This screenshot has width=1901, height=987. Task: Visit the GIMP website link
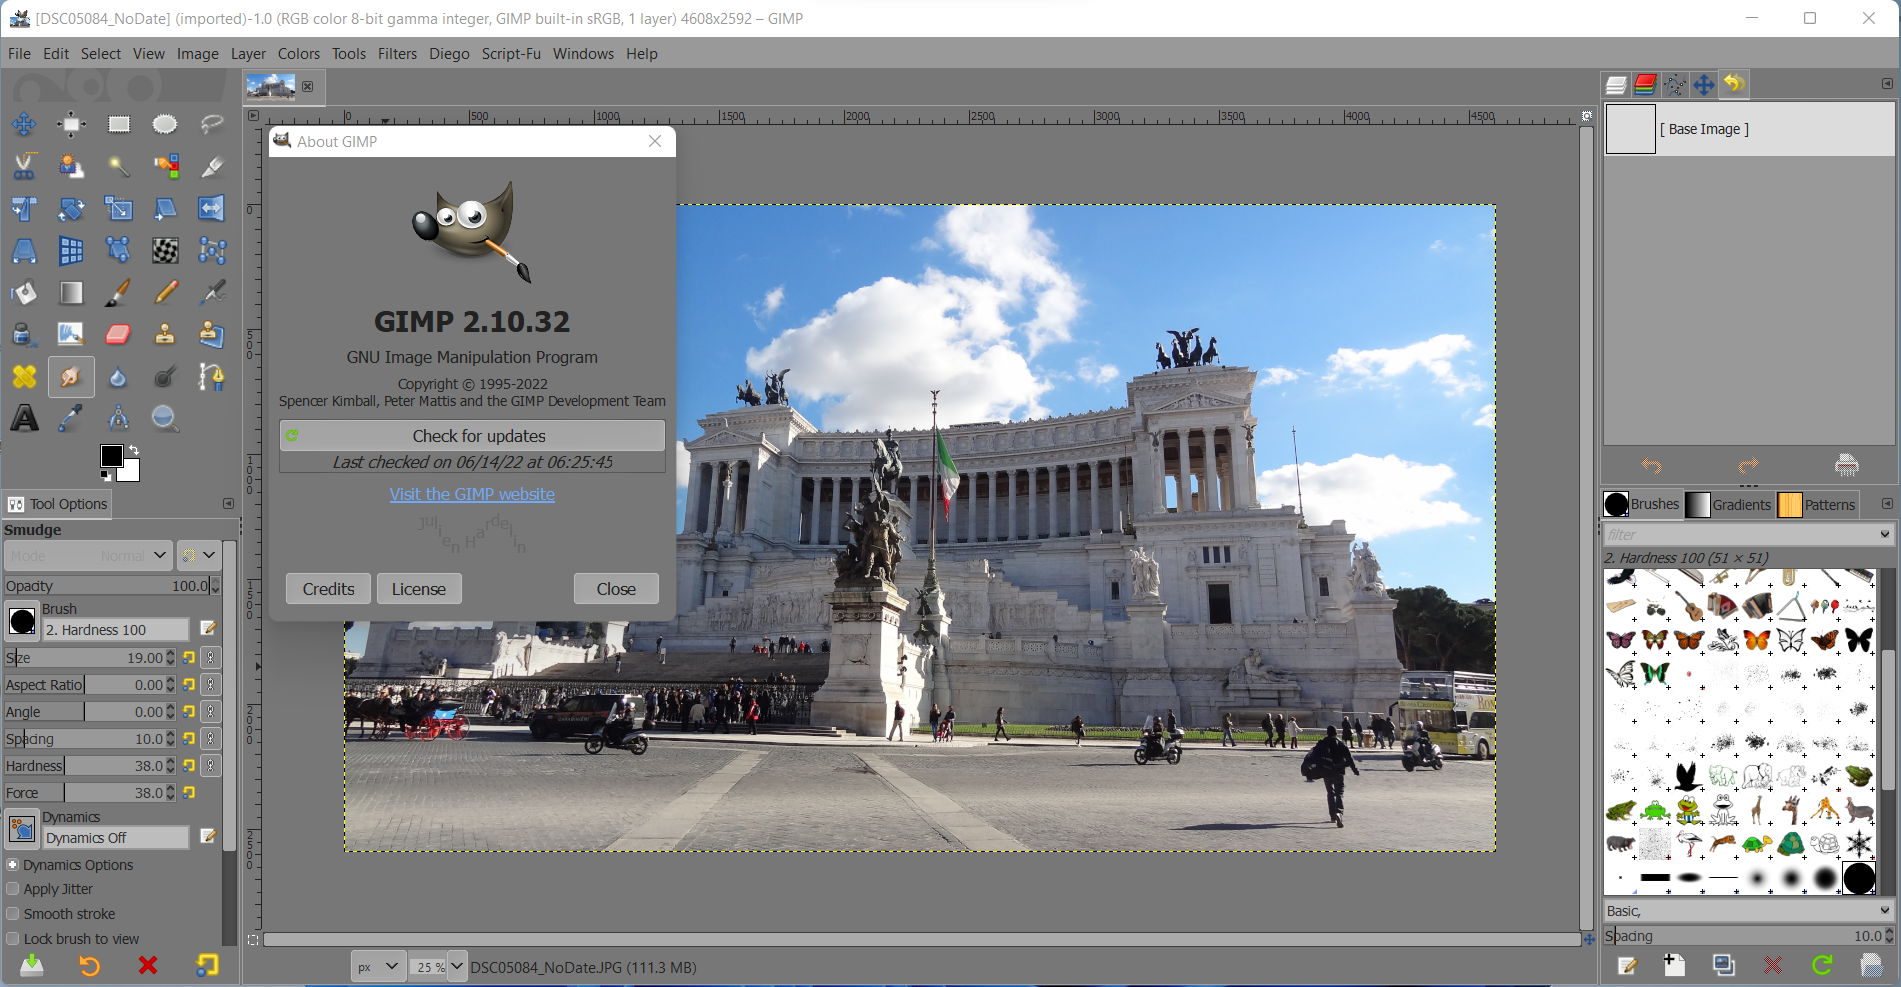click(x=472, y=494)
